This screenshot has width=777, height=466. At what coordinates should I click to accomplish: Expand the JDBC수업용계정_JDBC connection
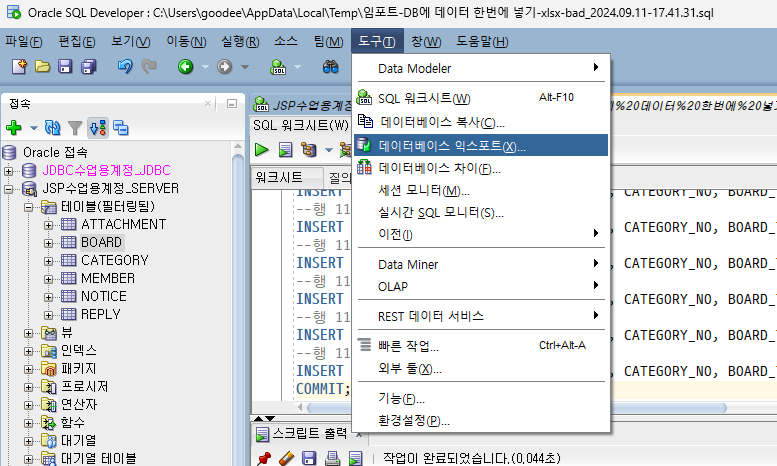tap(8, 171)
